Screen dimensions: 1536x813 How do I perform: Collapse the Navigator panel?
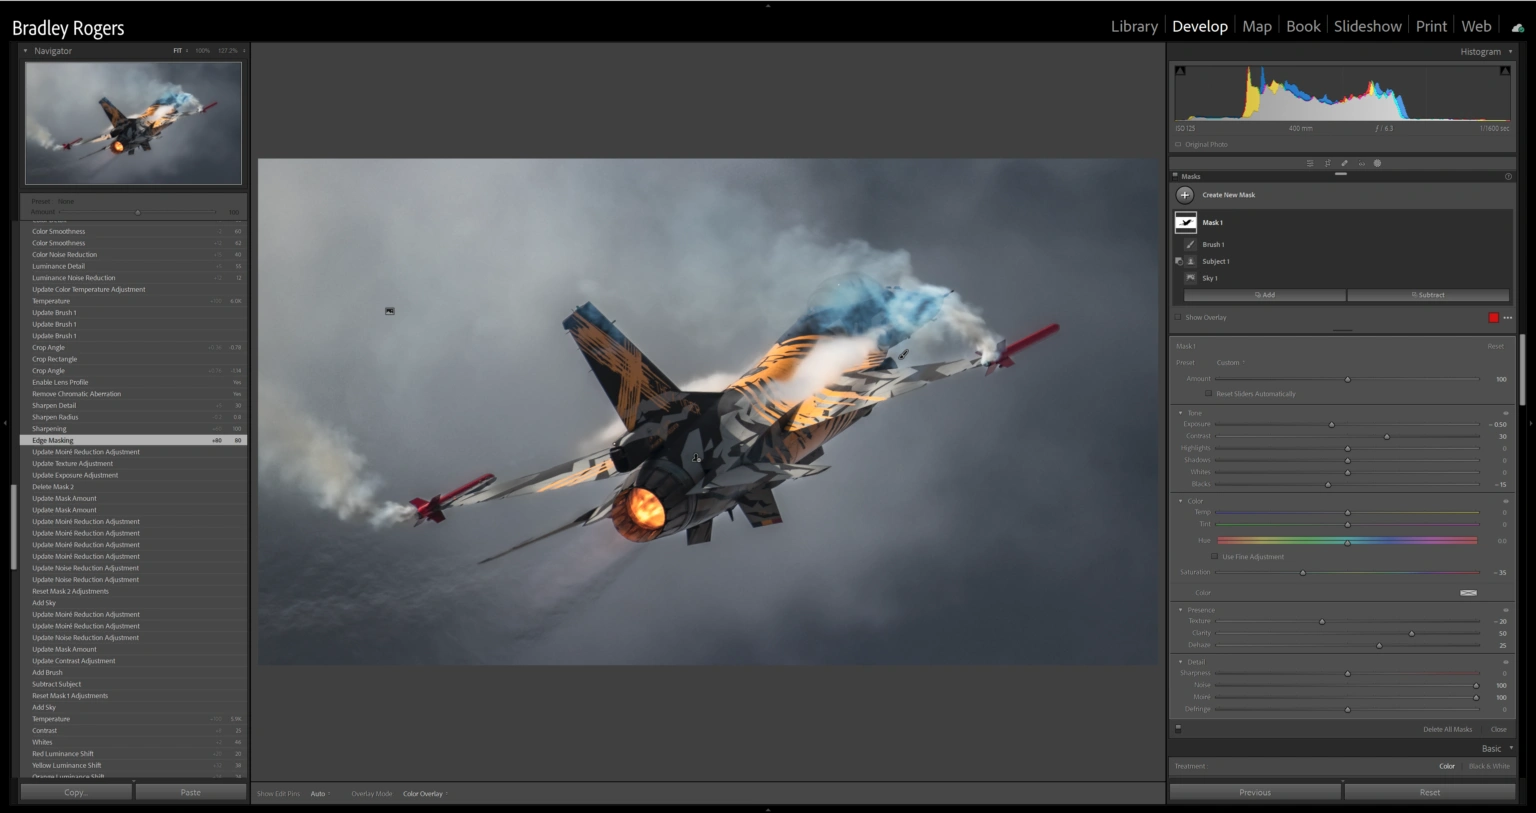point(25,51)
